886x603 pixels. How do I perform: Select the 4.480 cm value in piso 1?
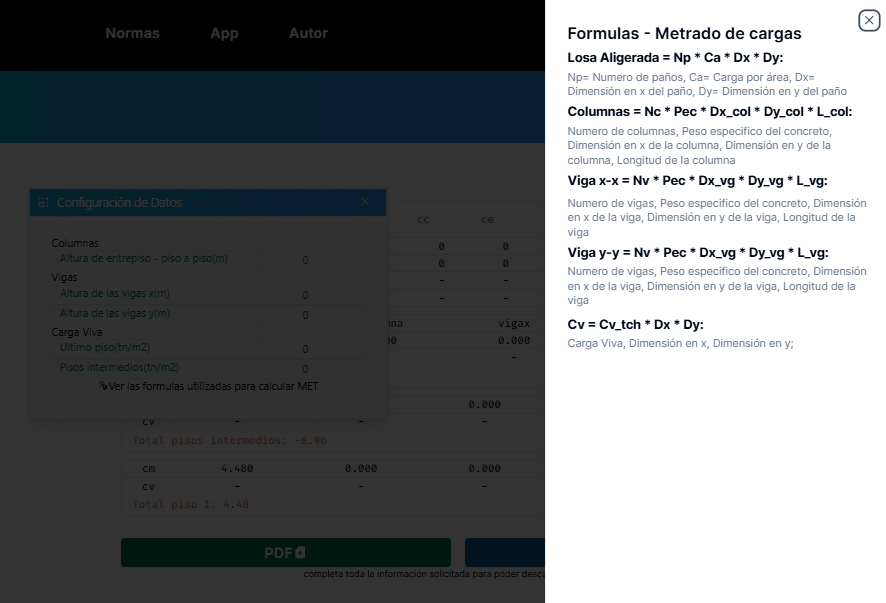238,468
